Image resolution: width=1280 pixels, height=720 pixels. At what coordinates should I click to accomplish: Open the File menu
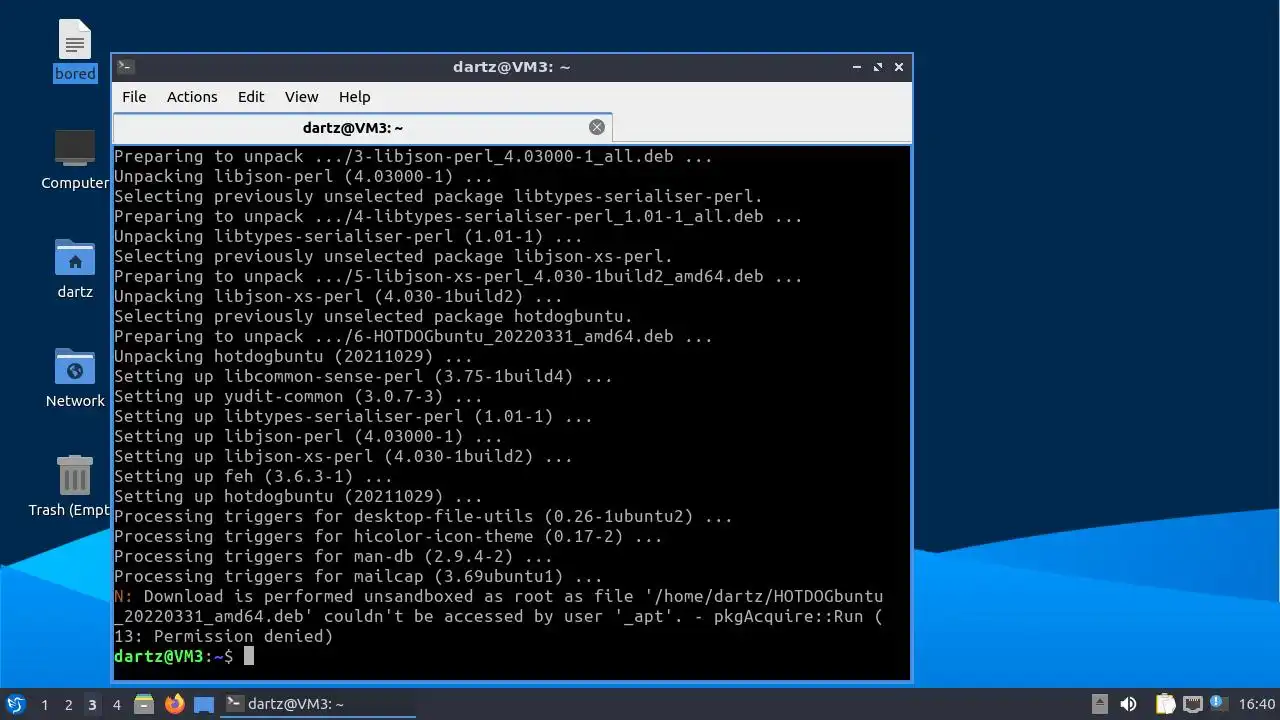pos(134,97)
